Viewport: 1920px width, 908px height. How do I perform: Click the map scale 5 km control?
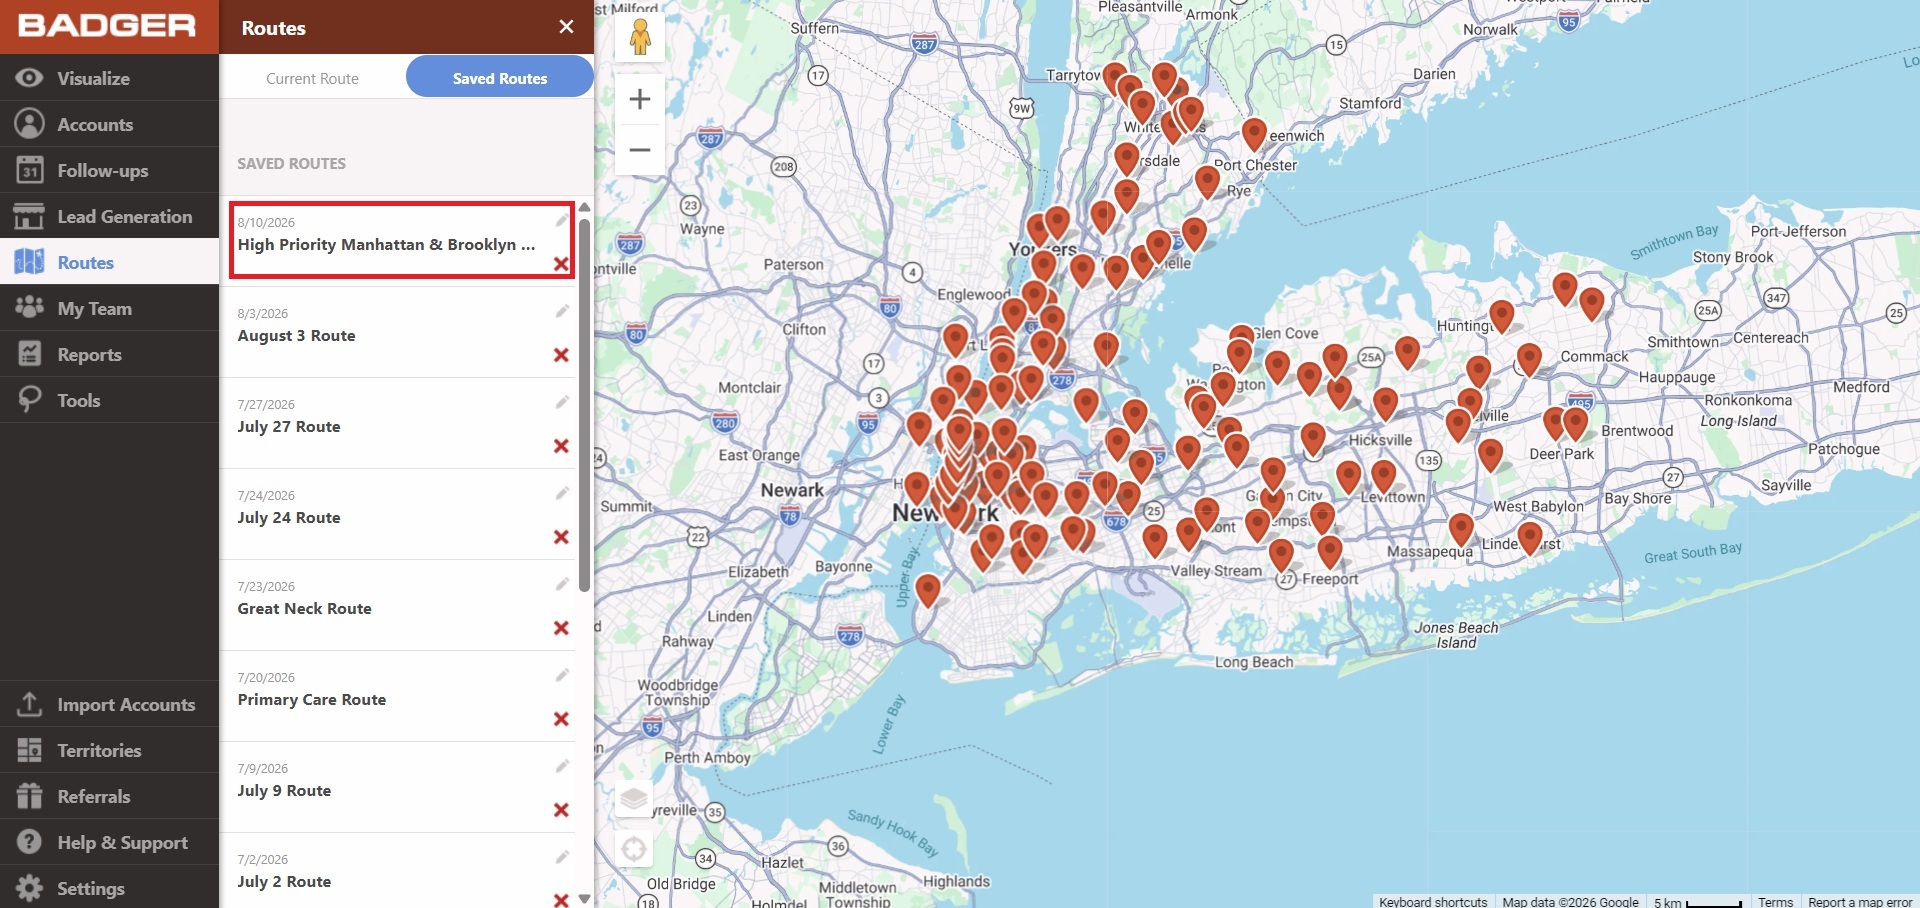(1697, 901)
